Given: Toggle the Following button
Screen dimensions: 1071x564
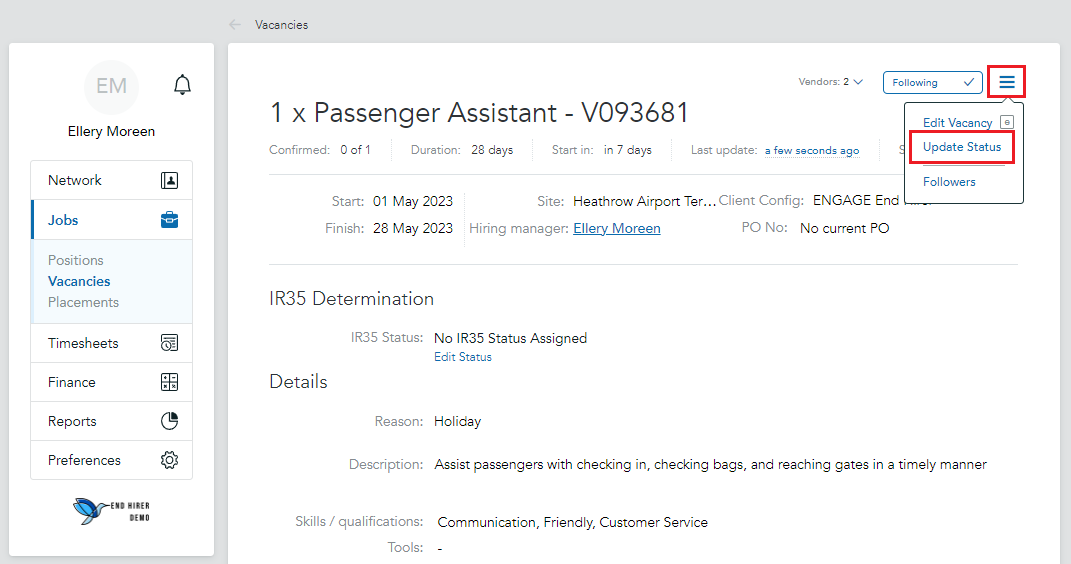Looking at the screenshot, I should pos(932,83).
